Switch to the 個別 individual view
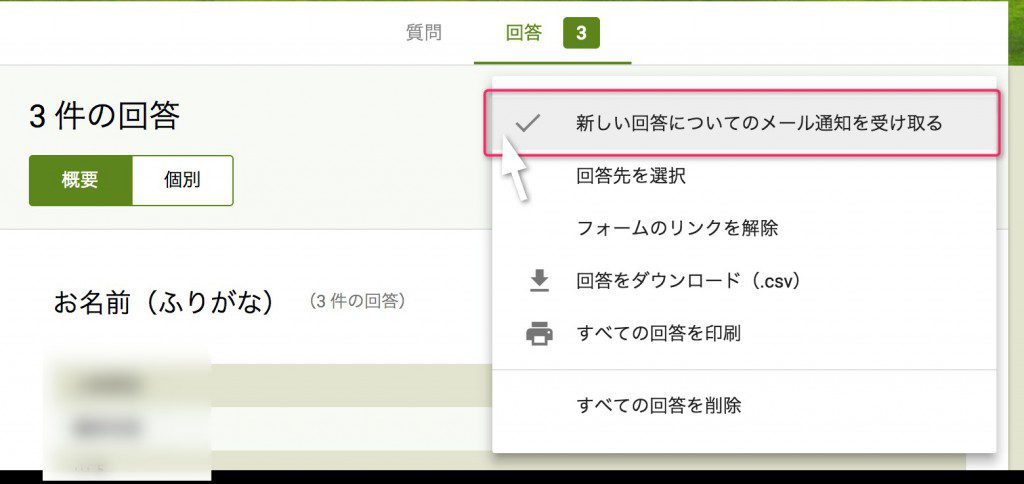The width and height of the screenshot is (1024, 484). point(182,181)
